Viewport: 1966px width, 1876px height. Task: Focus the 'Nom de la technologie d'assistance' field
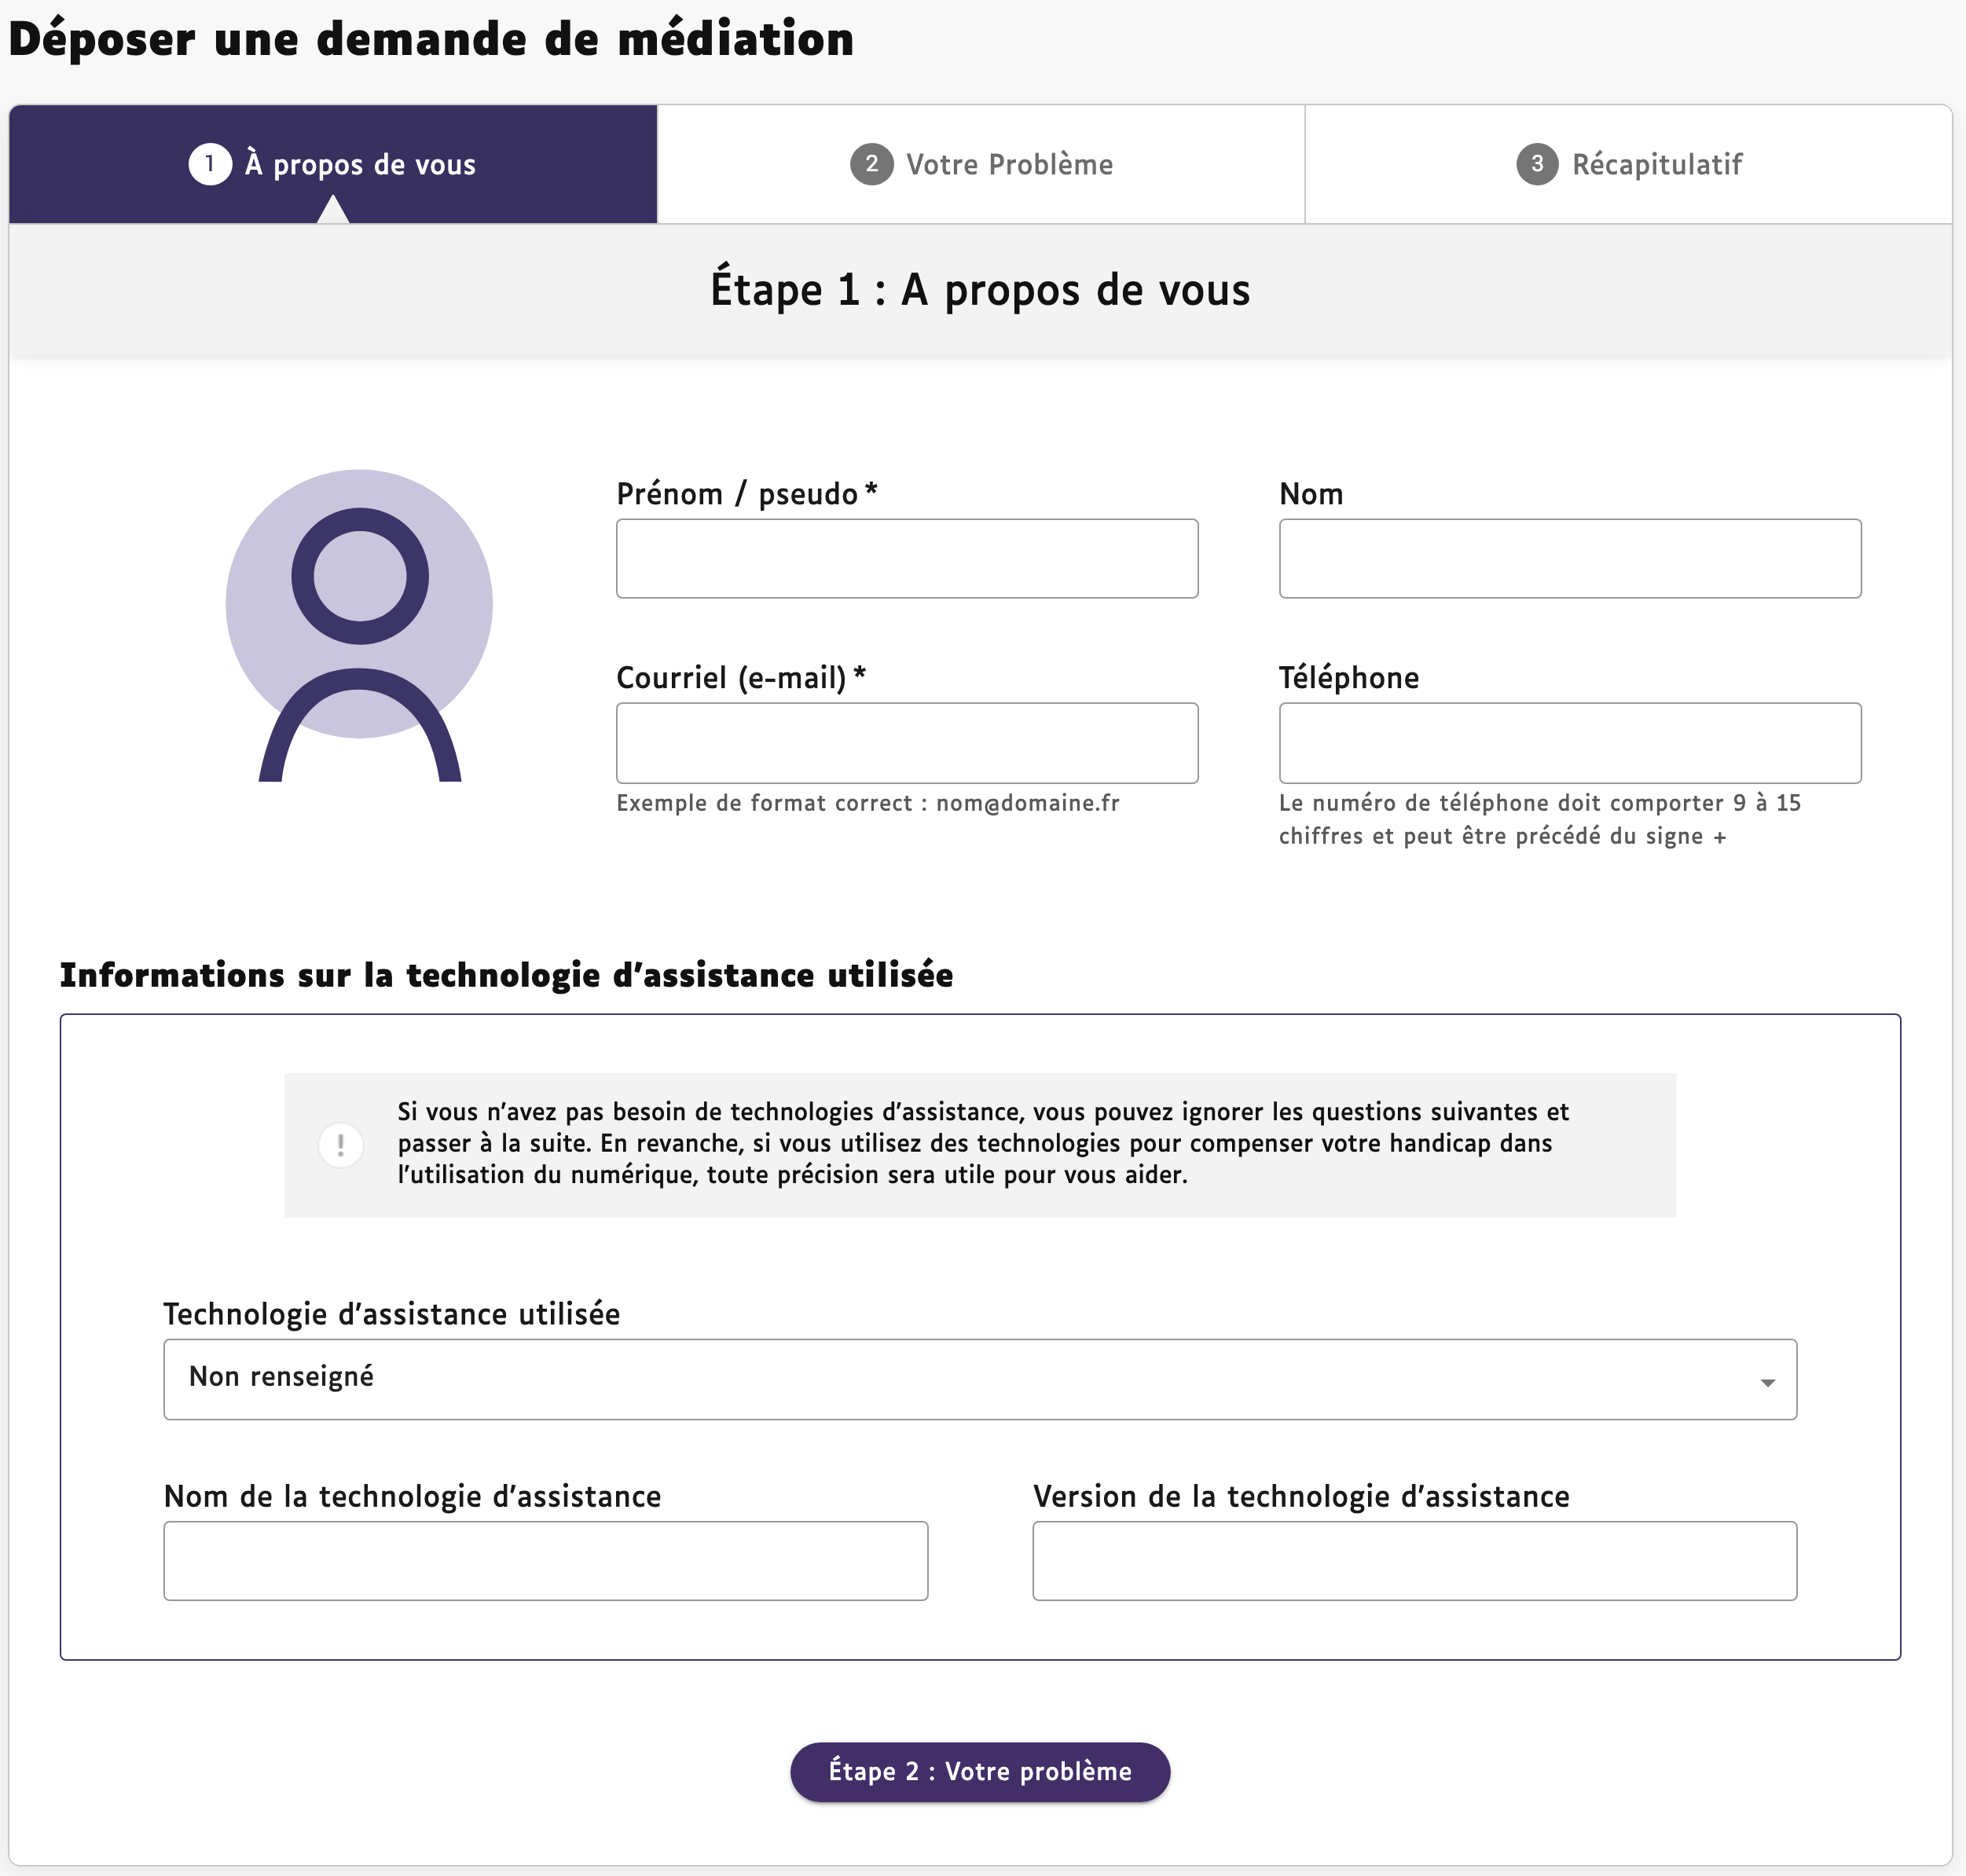546,1561
